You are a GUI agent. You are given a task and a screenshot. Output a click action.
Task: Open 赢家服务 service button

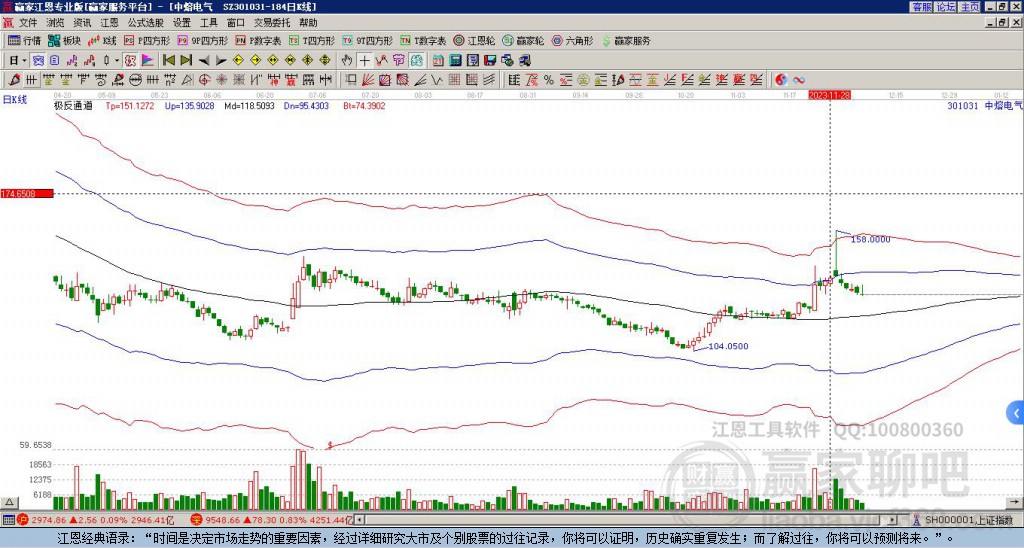(x=626, y=40)
